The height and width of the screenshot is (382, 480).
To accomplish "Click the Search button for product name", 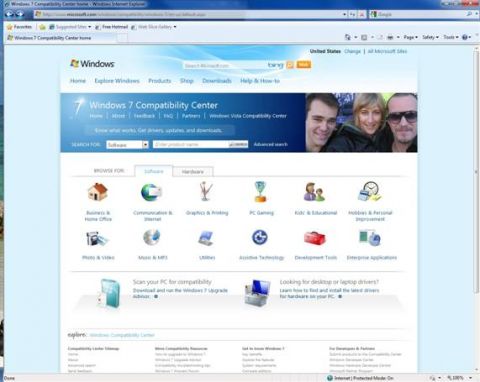I will [238, 144].
